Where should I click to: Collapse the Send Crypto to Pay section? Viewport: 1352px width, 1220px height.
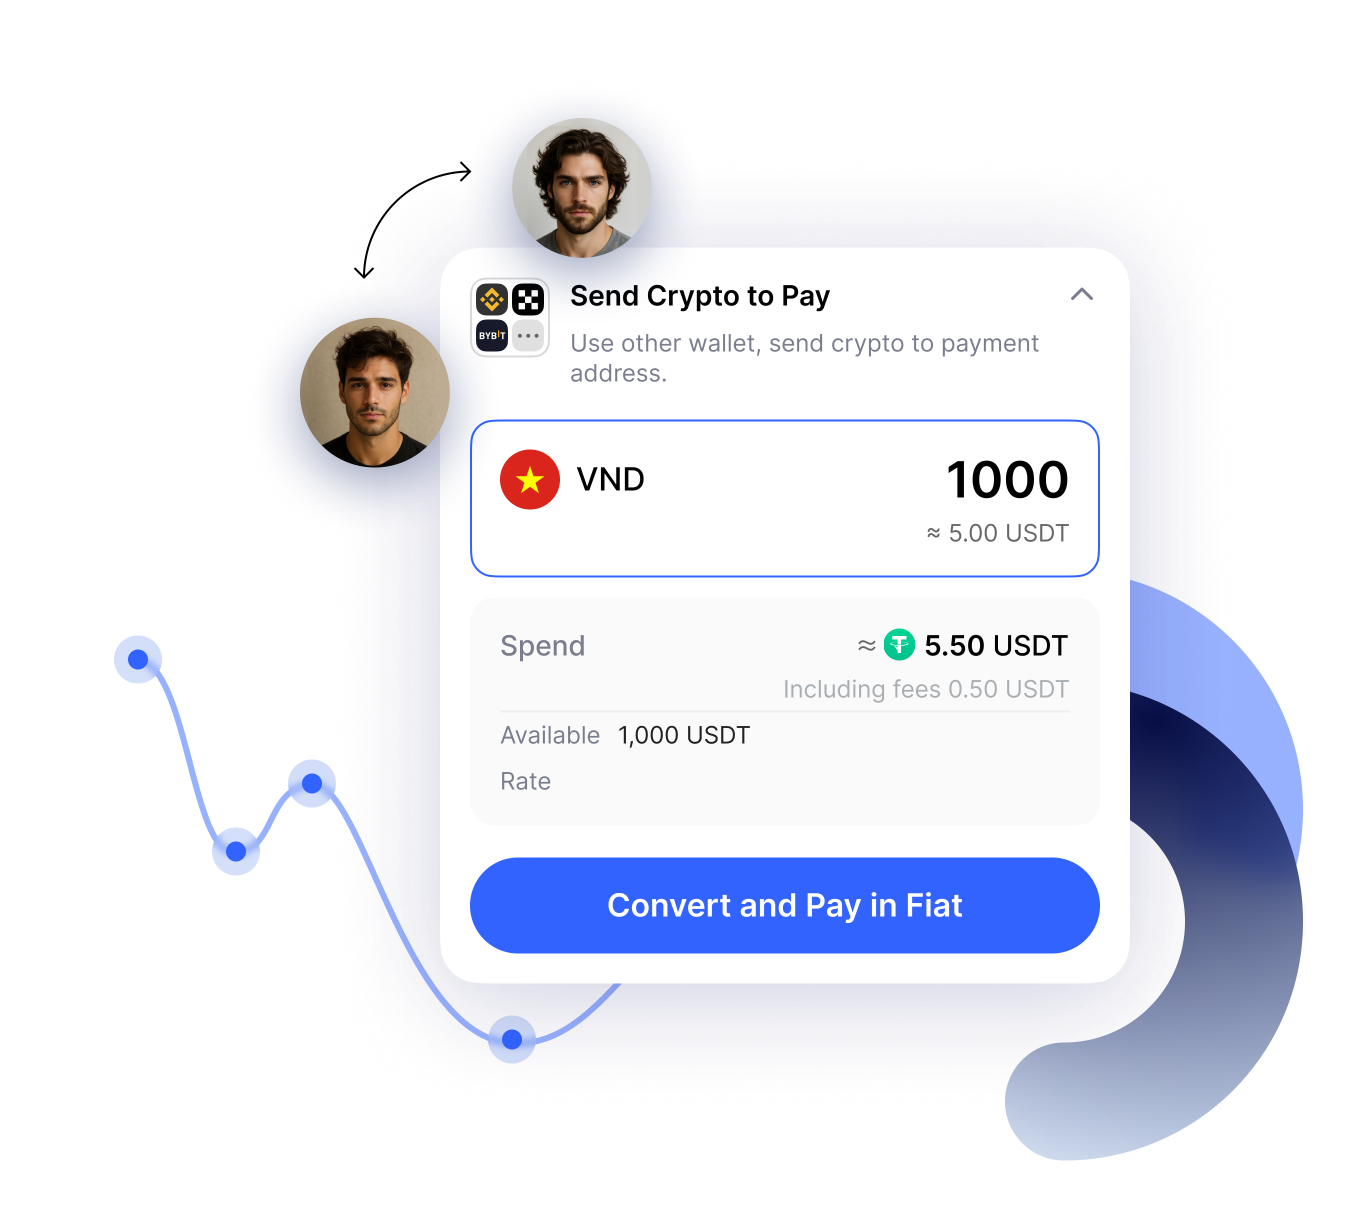1082,294
